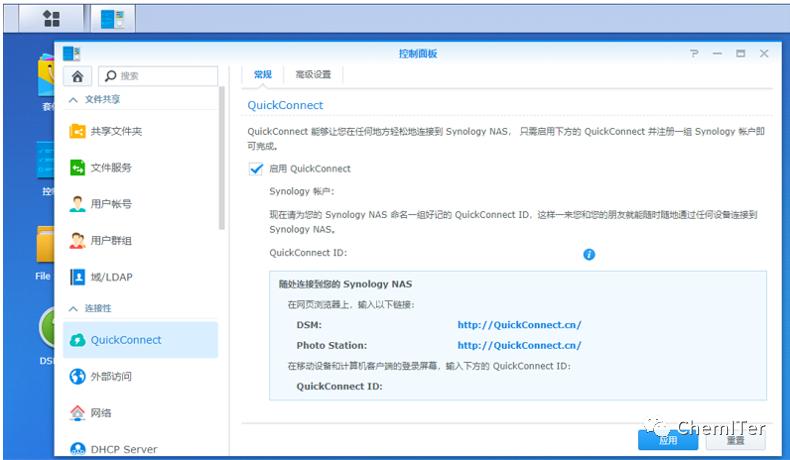Click the sidebar vertical scrollbar
The width and height of the screenshot is (790, 460).
(x=222, y=158)
